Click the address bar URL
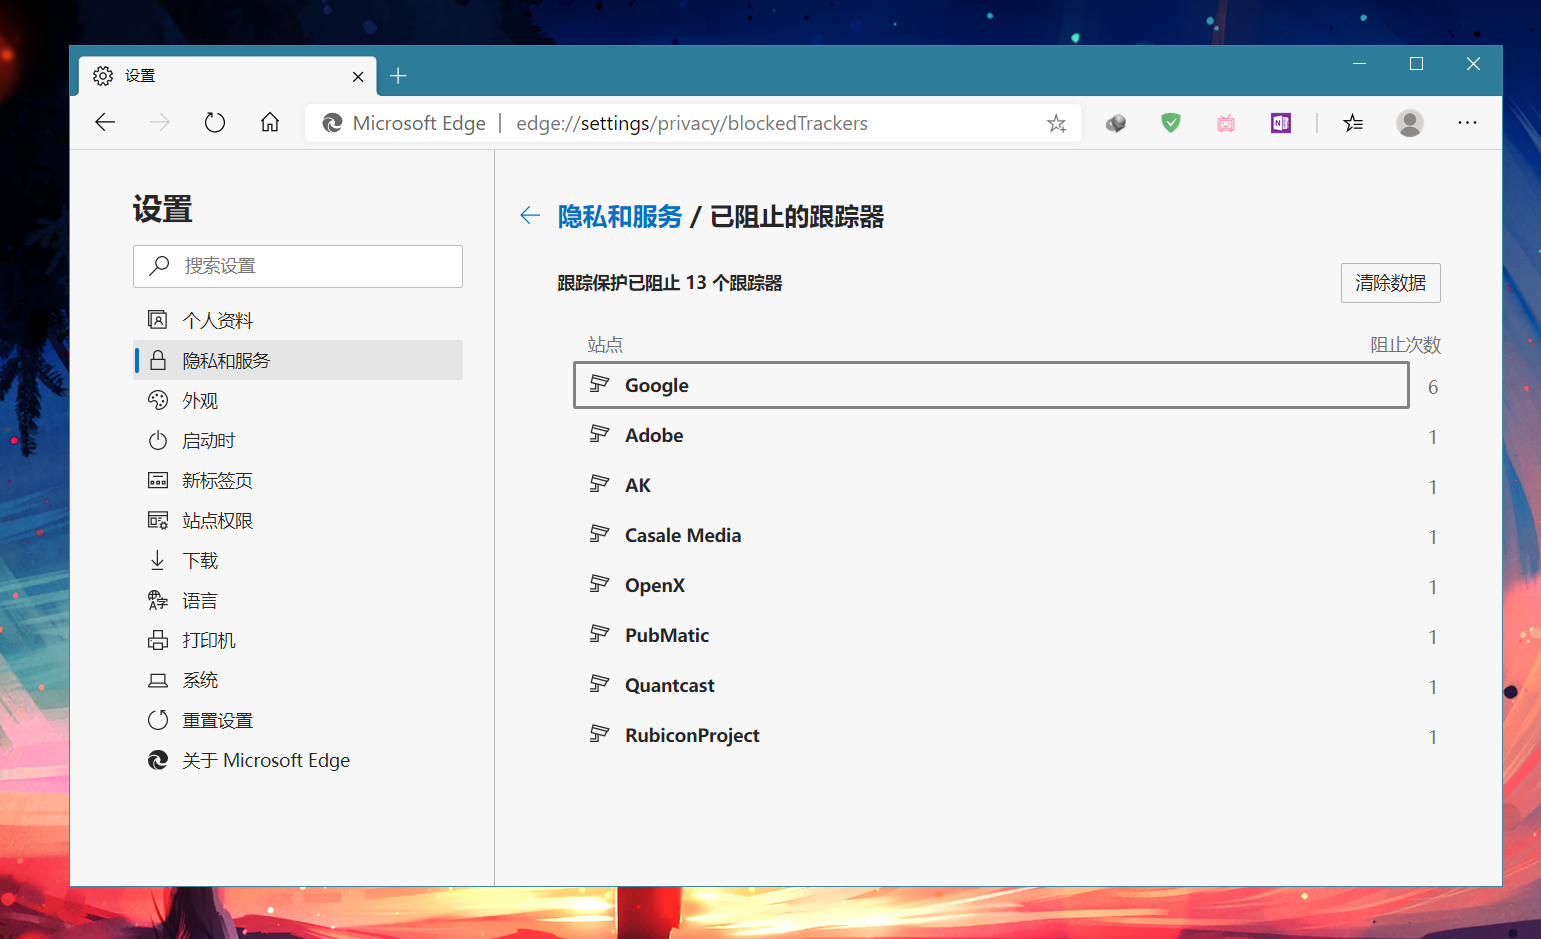Screen dimensions: 1541x939 tap(692, 123)
